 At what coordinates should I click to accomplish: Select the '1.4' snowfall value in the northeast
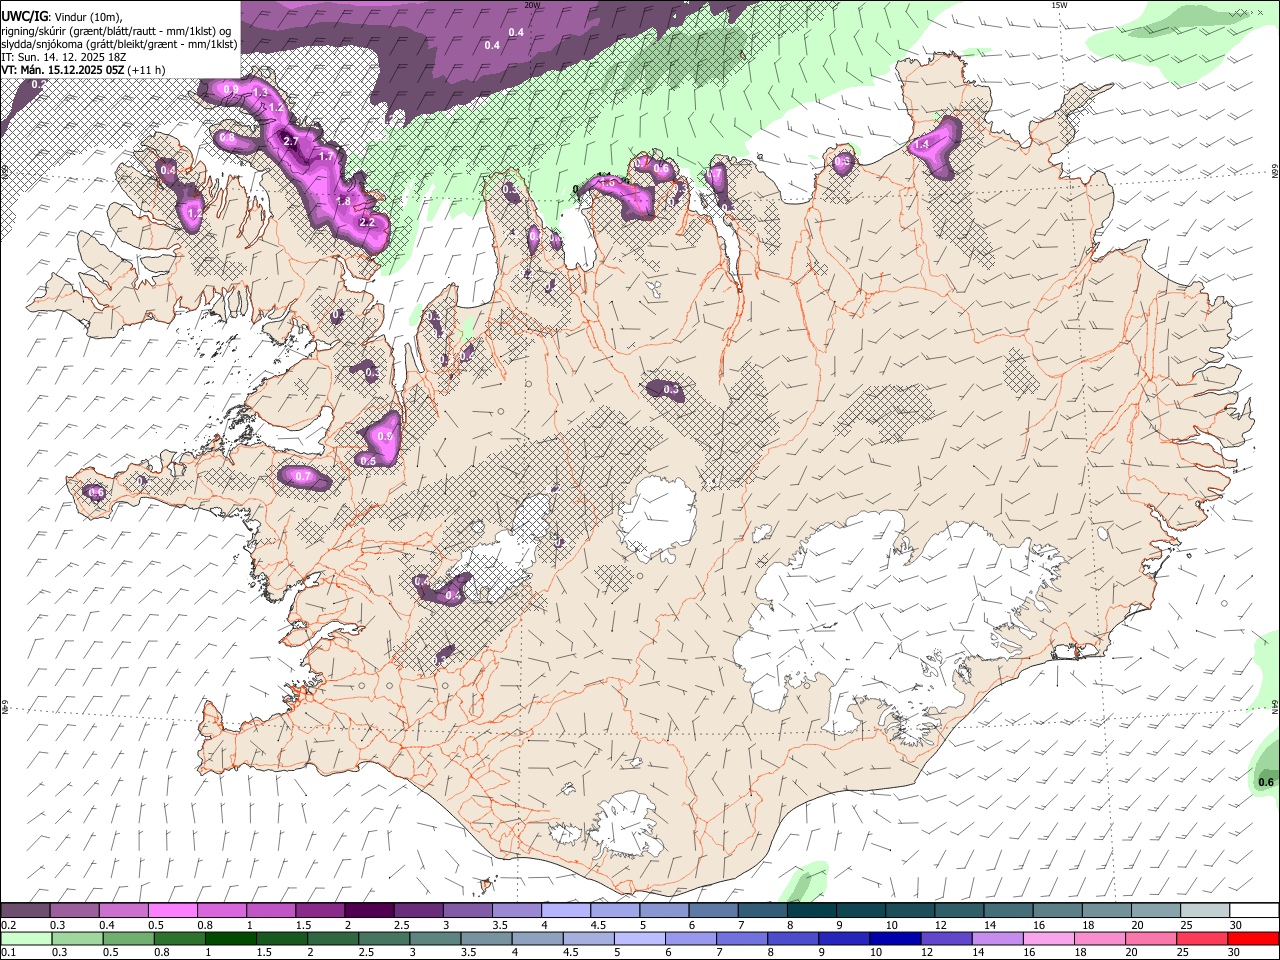click(x=922, y=145)
